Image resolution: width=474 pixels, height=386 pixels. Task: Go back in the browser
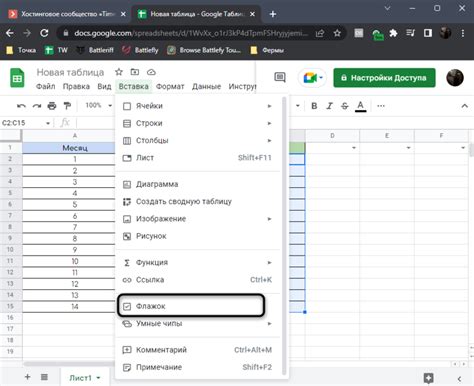(x=10, y=33)
